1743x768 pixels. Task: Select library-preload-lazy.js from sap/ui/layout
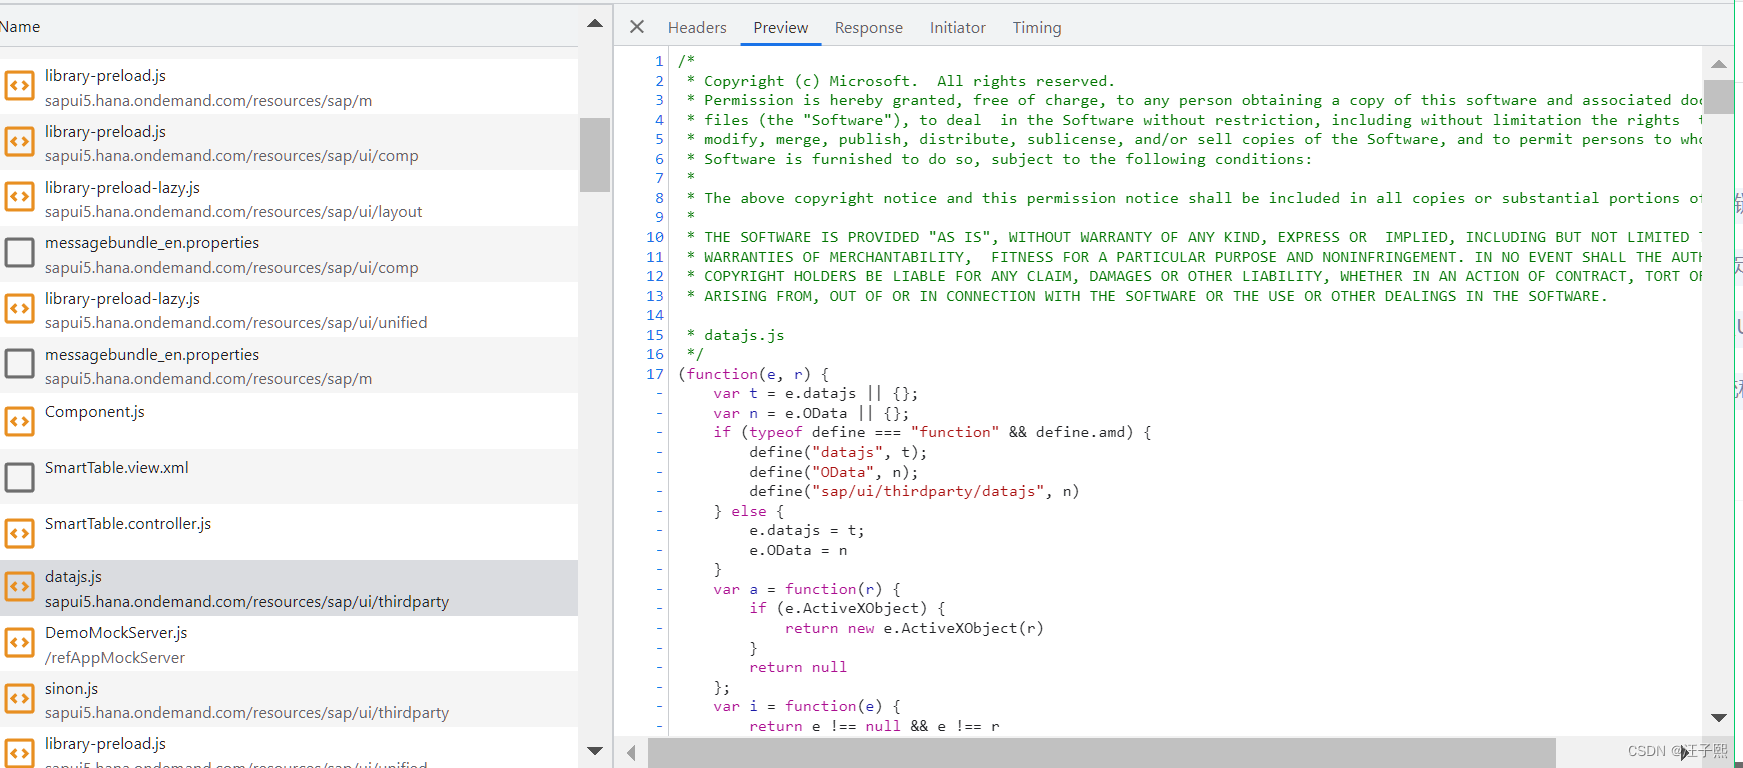click(289, 198)
